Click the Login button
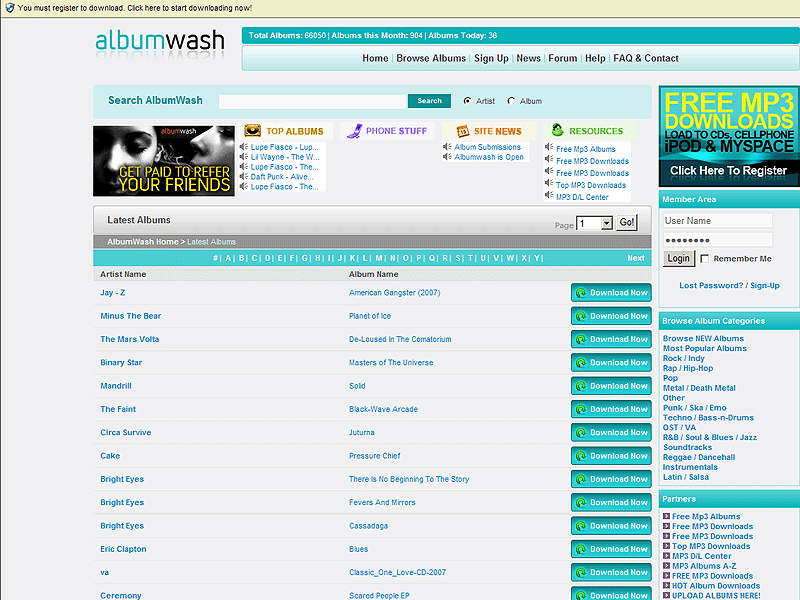Screen dimensions: 800x600 [x=679, y=258]
